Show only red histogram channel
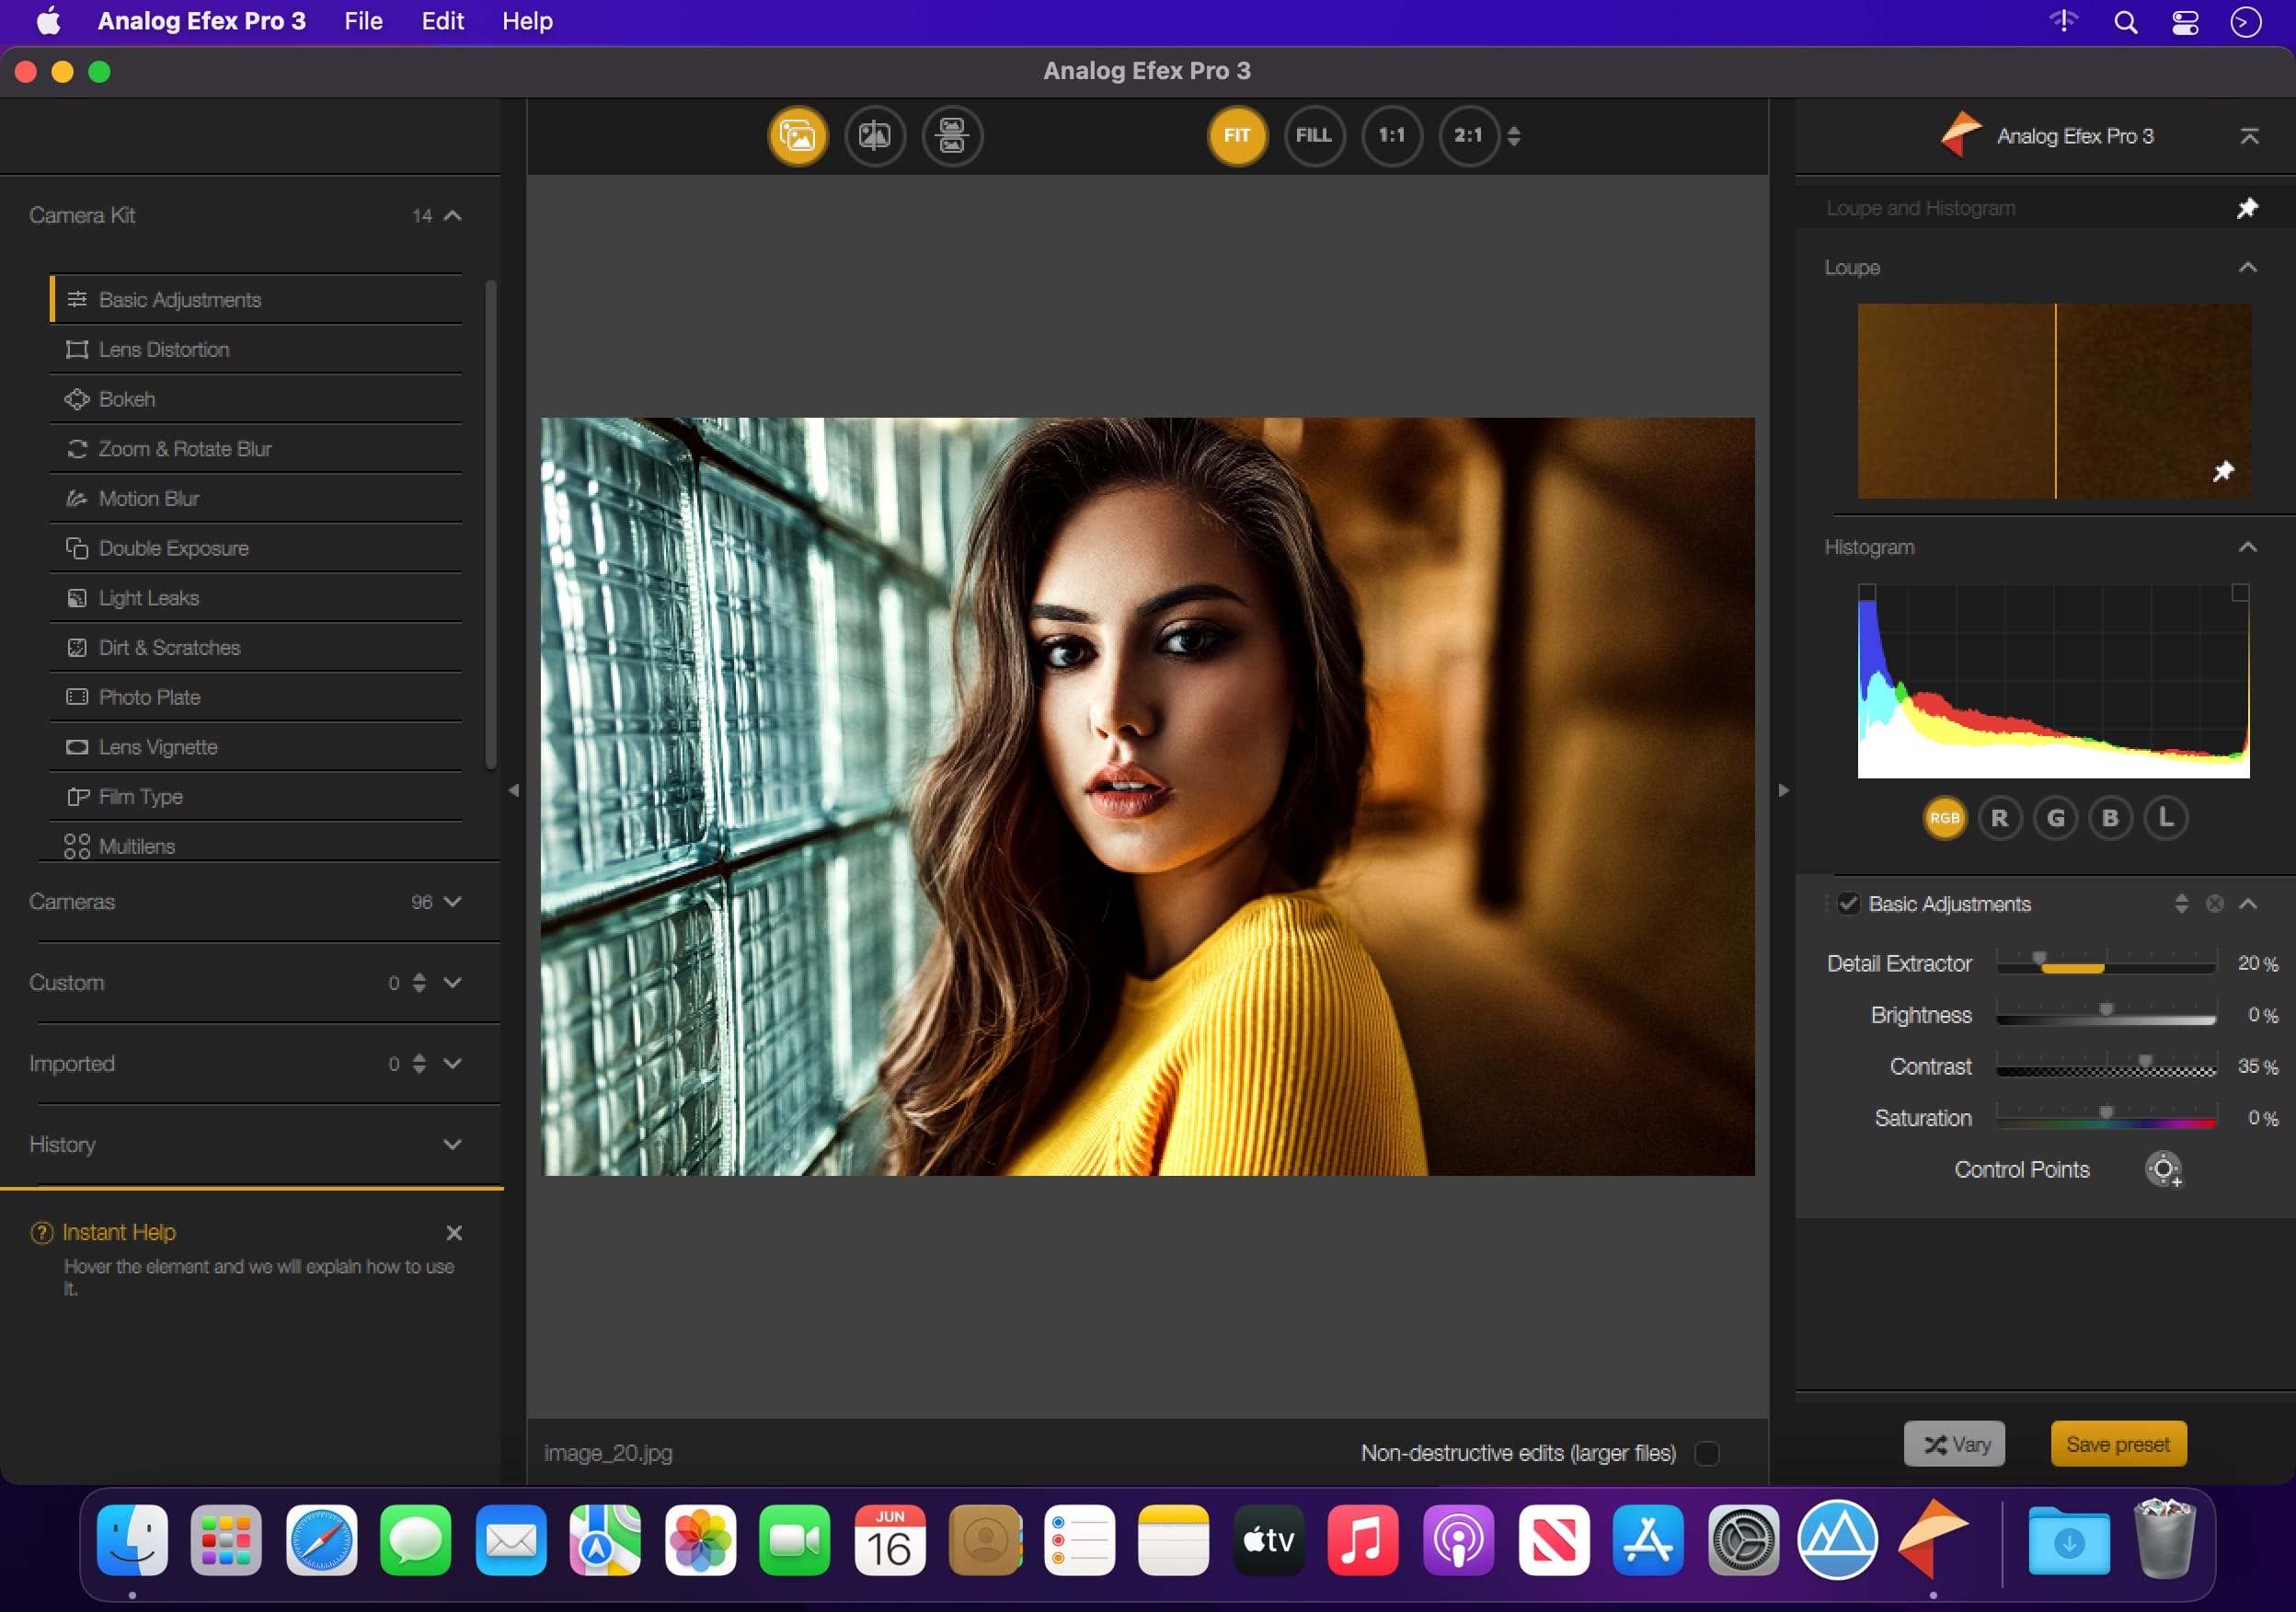The image size is (2296, 1612). (1999, 818)
